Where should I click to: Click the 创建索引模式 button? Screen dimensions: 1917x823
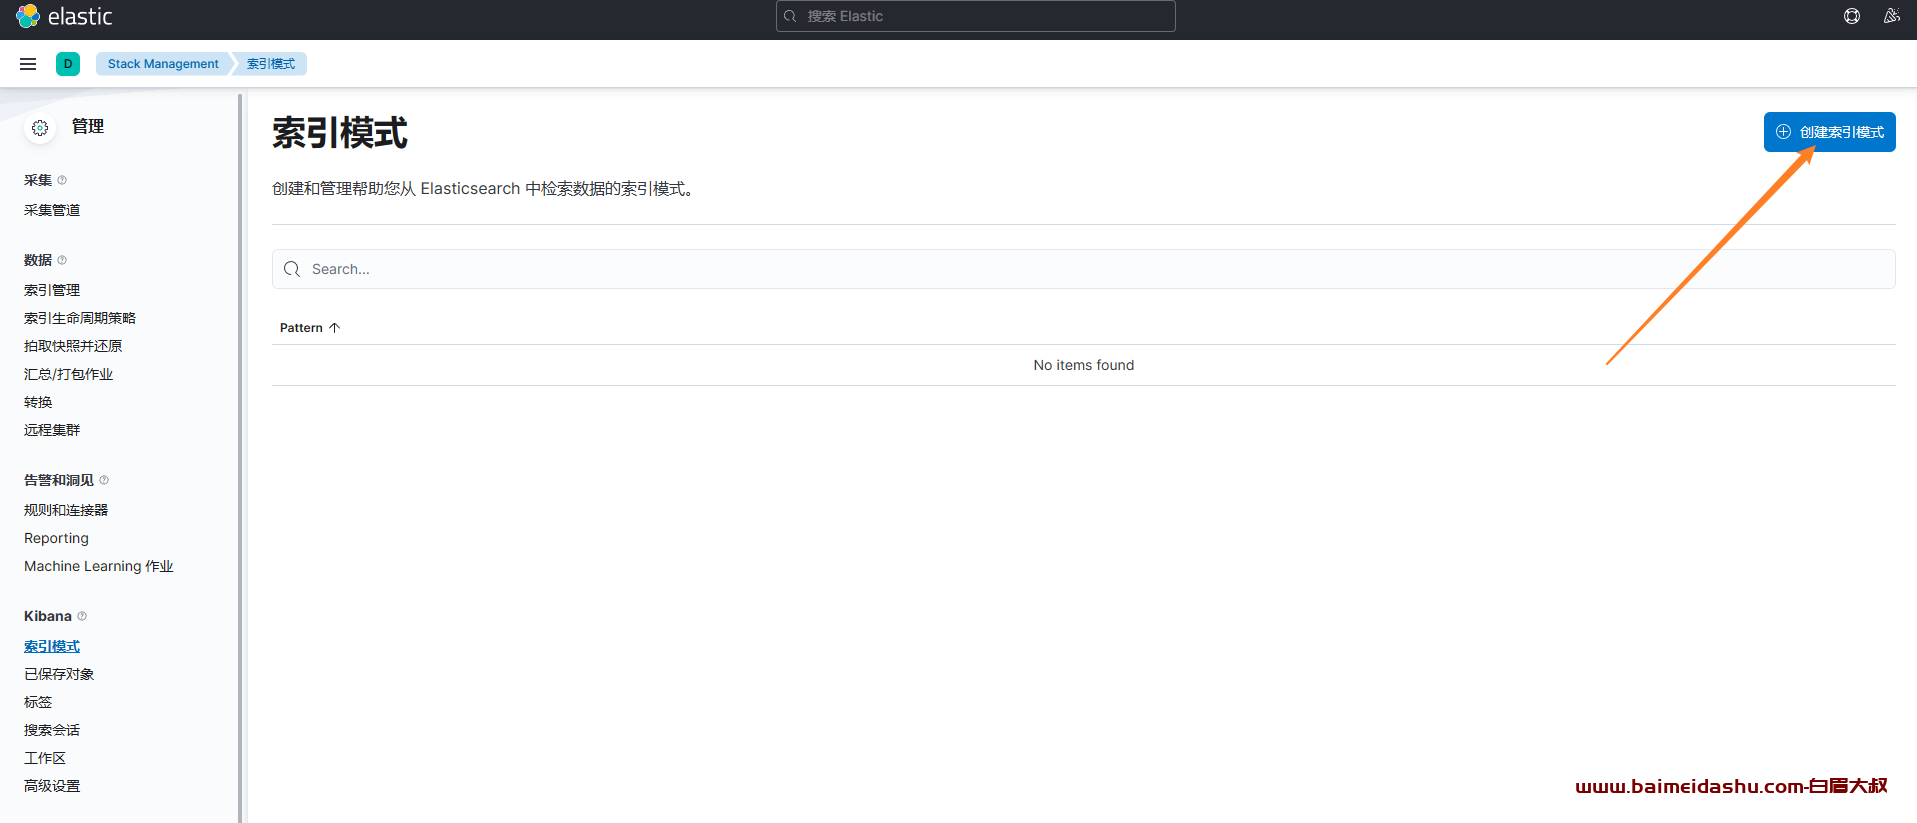point(1830,132)
